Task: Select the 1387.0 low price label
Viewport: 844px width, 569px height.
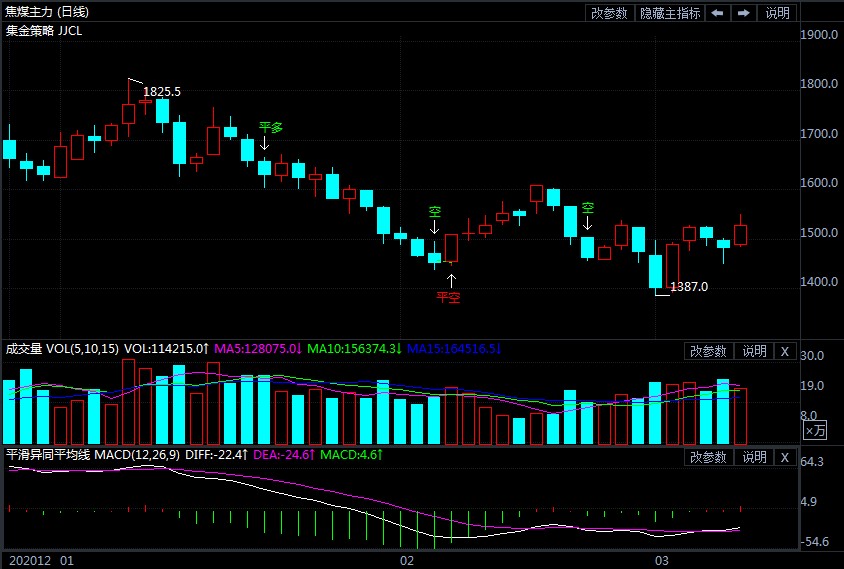Action: pyautogui.click(x=689, y=287)
